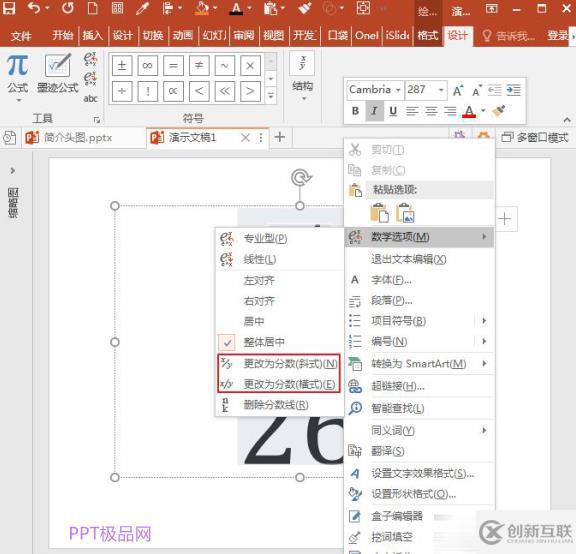
Task: Click the increase indent icon in mini toolbar
Action: pos(514,90)
